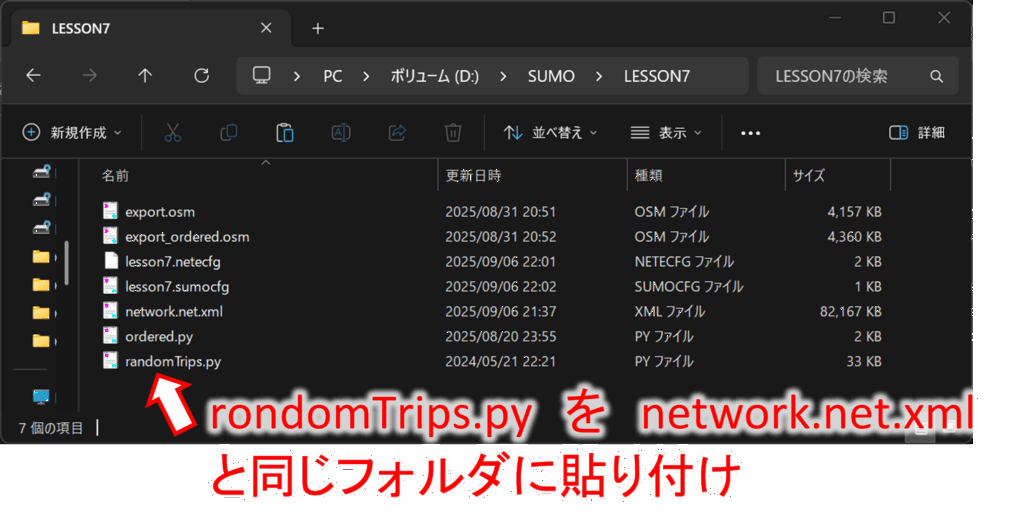Image resolution: width=1024 pixels, height=513 pixels.
Task: Sort by 種類 column header
Action: [x=648, y=176]
